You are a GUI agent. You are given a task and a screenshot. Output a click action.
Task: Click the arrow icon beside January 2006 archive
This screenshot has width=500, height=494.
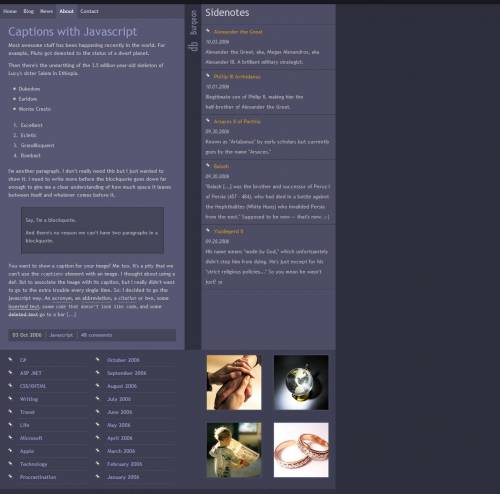pyautogui.click(x=98, y=476)
